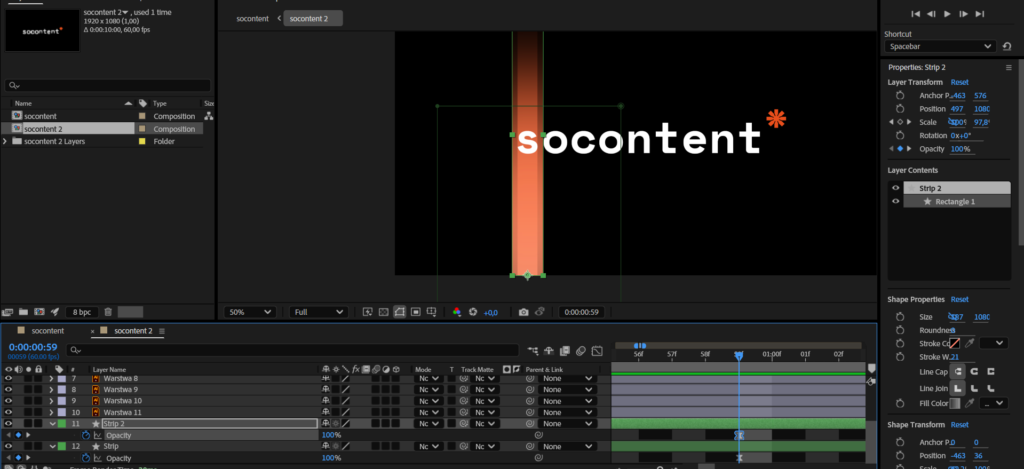Select the projecting line cap option

991,372
